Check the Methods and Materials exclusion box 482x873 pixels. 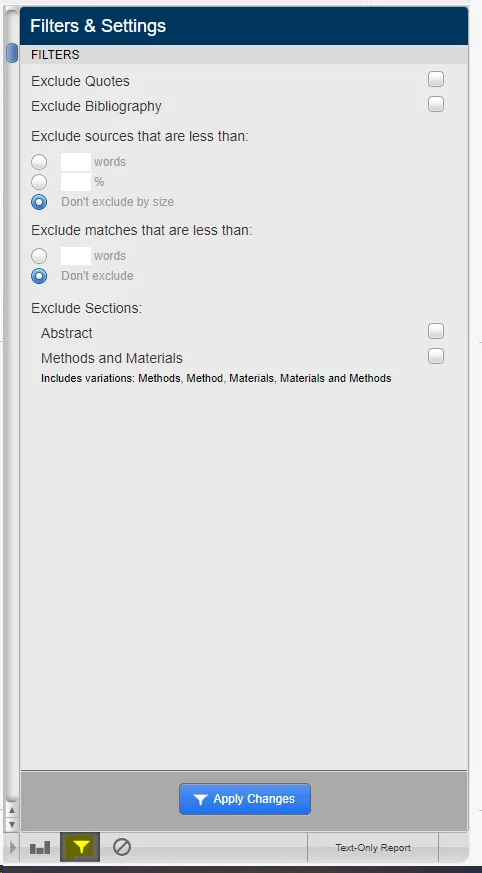coord(436,356)
